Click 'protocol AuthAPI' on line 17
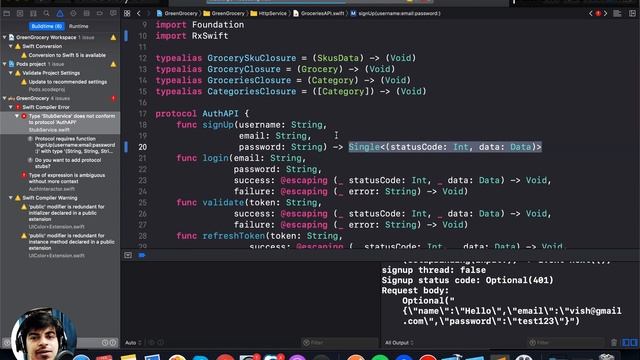640x360 pixels. pyautogui.click(x=197, y=113)
